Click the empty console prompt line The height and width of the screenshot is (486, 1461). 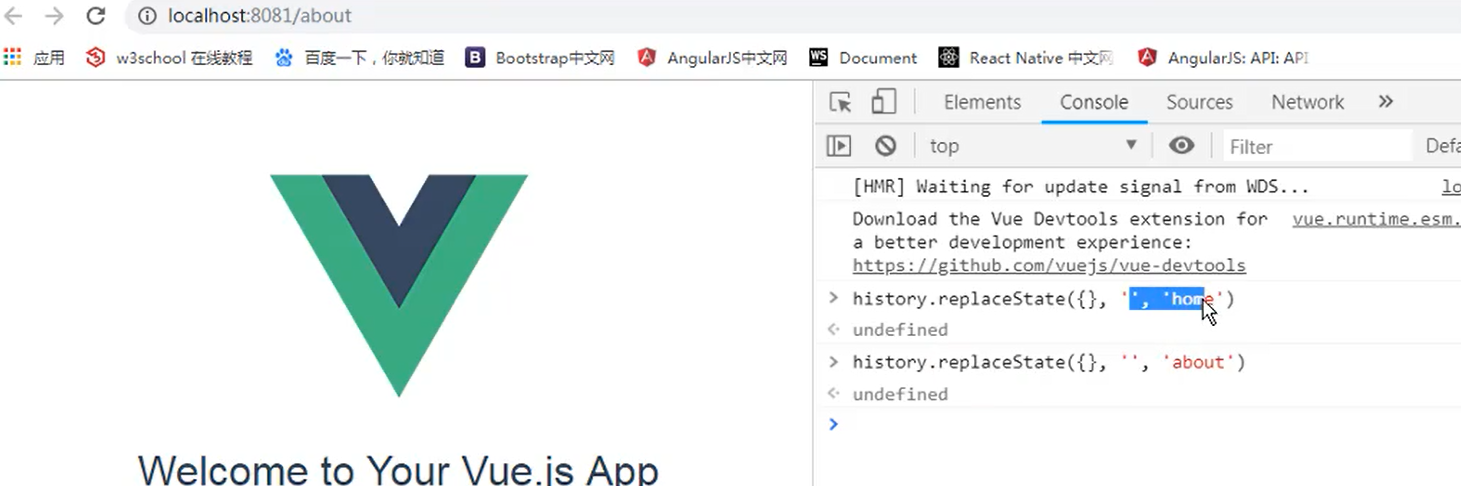[1145, 425]
